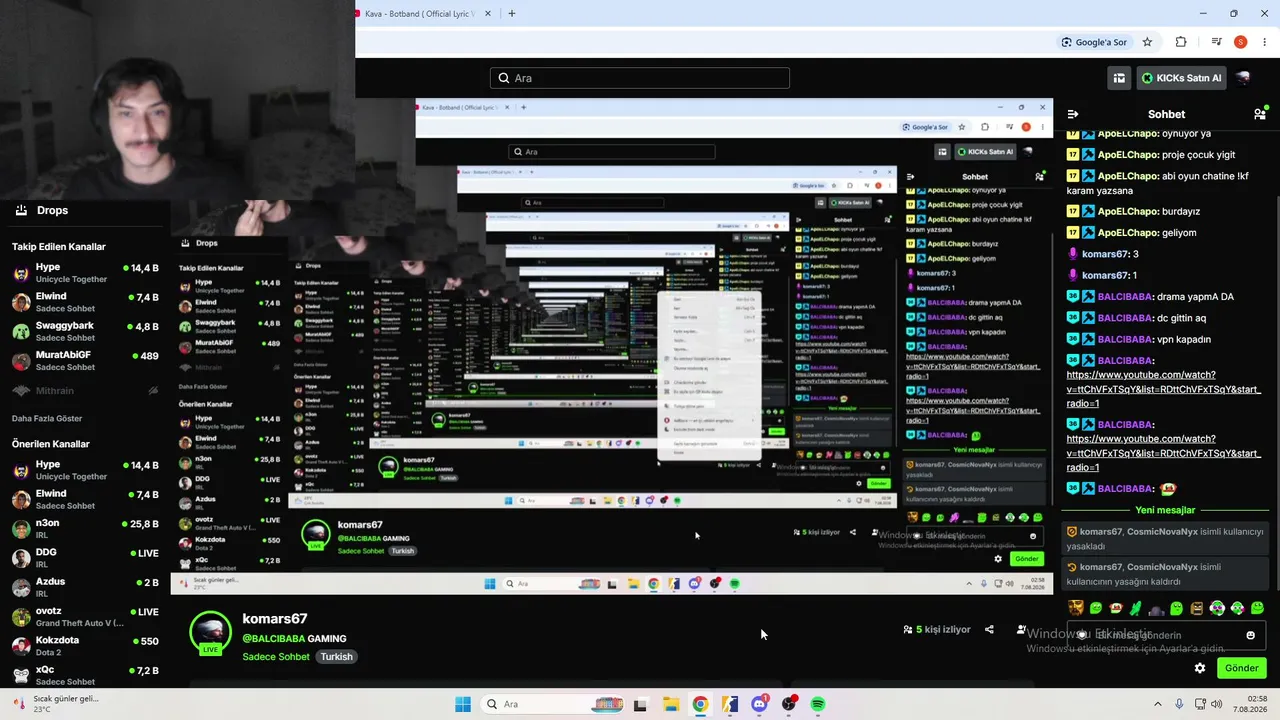Click Drops label in sidebar

tap(52, 210)
